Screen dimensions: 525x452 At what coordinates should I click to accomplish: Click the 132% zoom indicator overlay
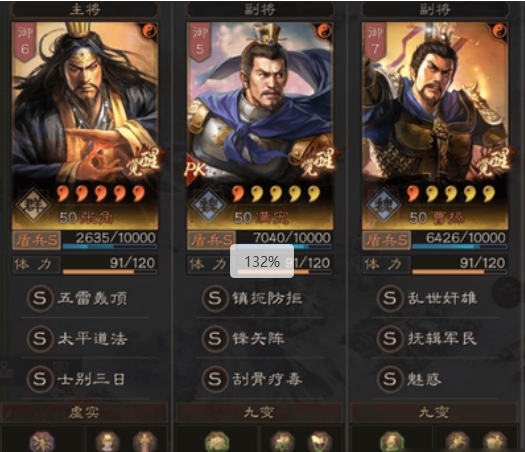pos(262,261)
